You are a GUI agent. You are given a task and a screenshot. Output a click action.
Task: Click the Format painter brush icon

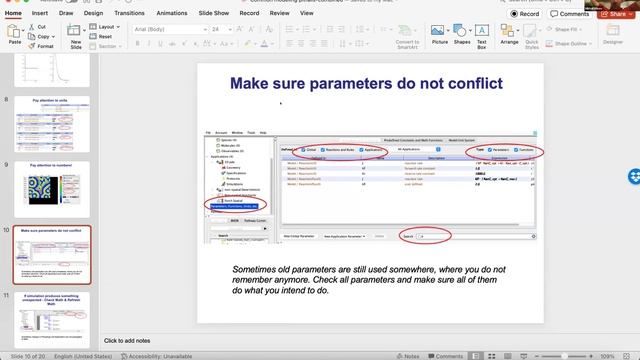click(31, 46)
